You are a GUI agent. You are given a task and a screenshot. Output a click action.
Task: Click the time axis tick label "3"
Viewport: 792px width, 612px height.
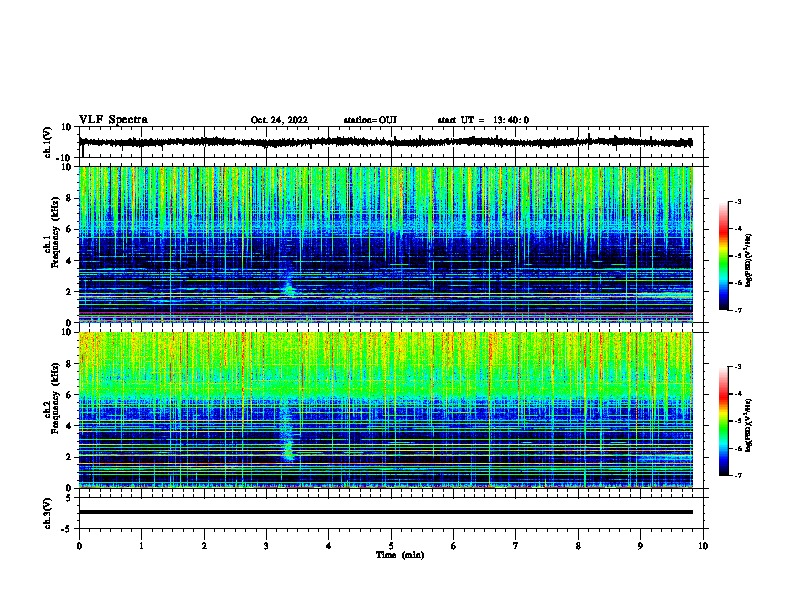coord(266,546)
